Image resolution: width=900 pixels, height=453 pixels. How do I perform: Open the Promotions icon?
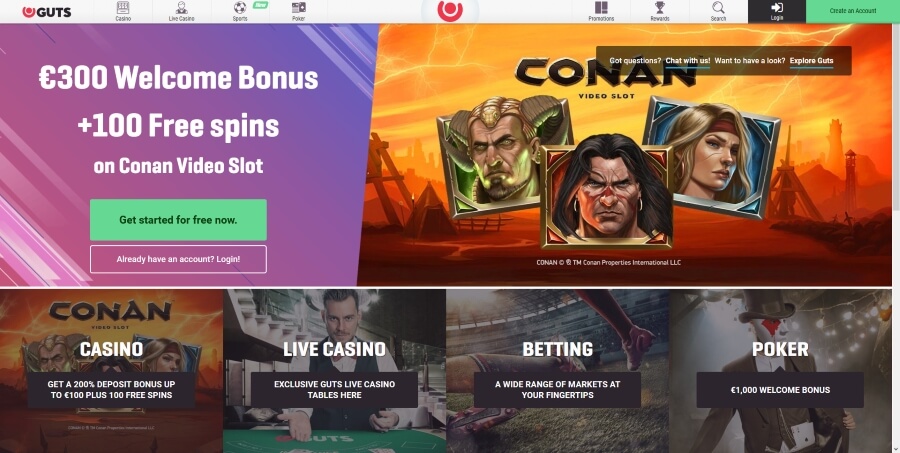click(x=601, y=8)
